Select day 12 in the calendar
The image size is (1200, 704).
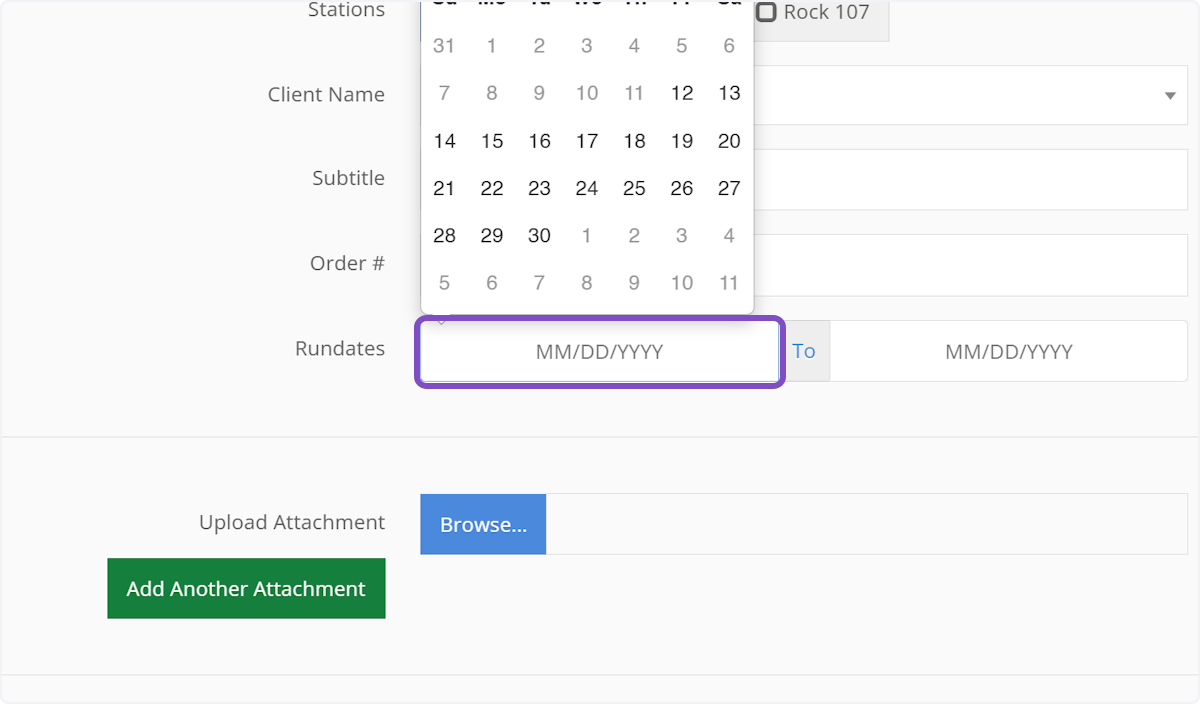[x=682, y=93]
